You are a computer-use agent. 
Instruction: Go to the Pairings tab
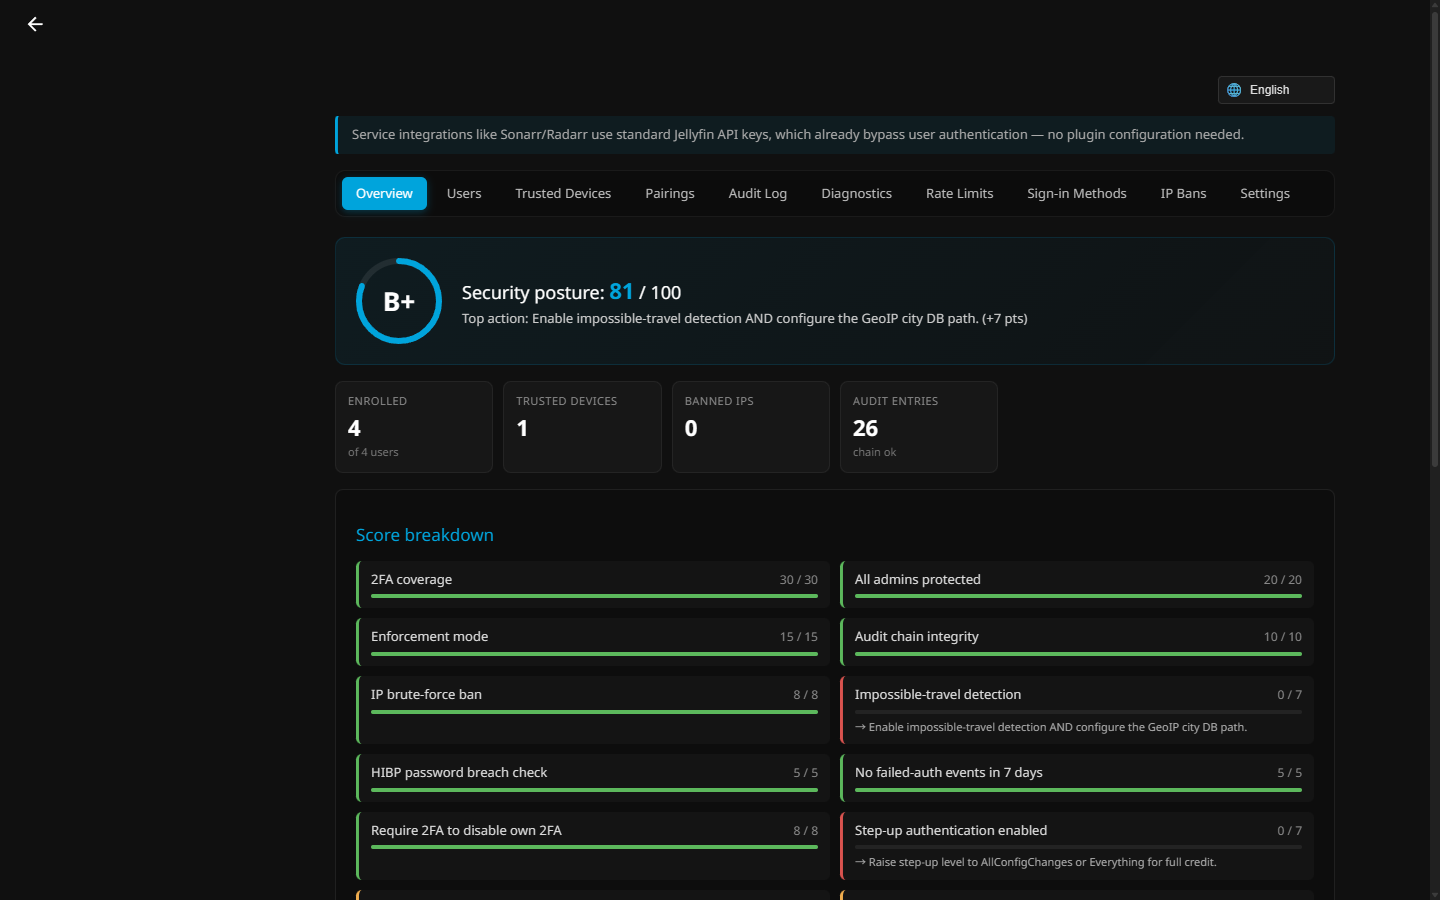pos(670,194)
